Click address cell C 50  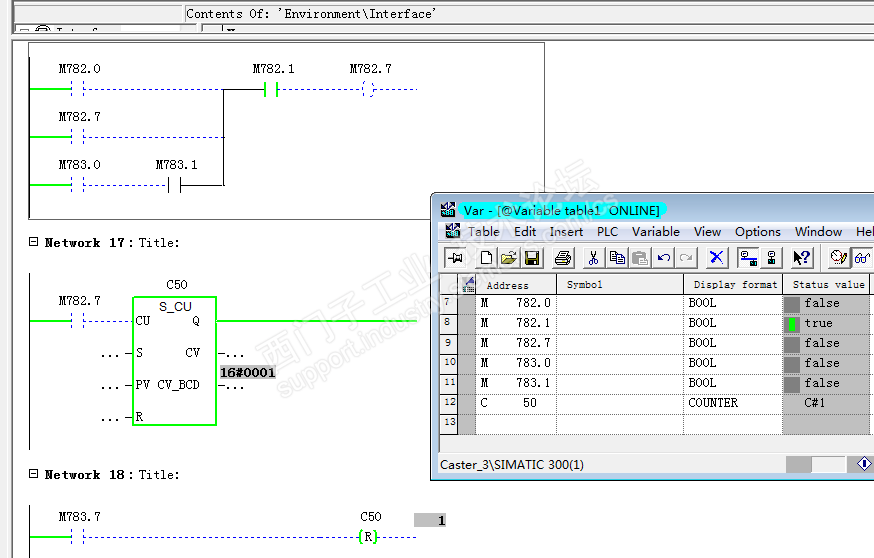click(x=516, y=403)
